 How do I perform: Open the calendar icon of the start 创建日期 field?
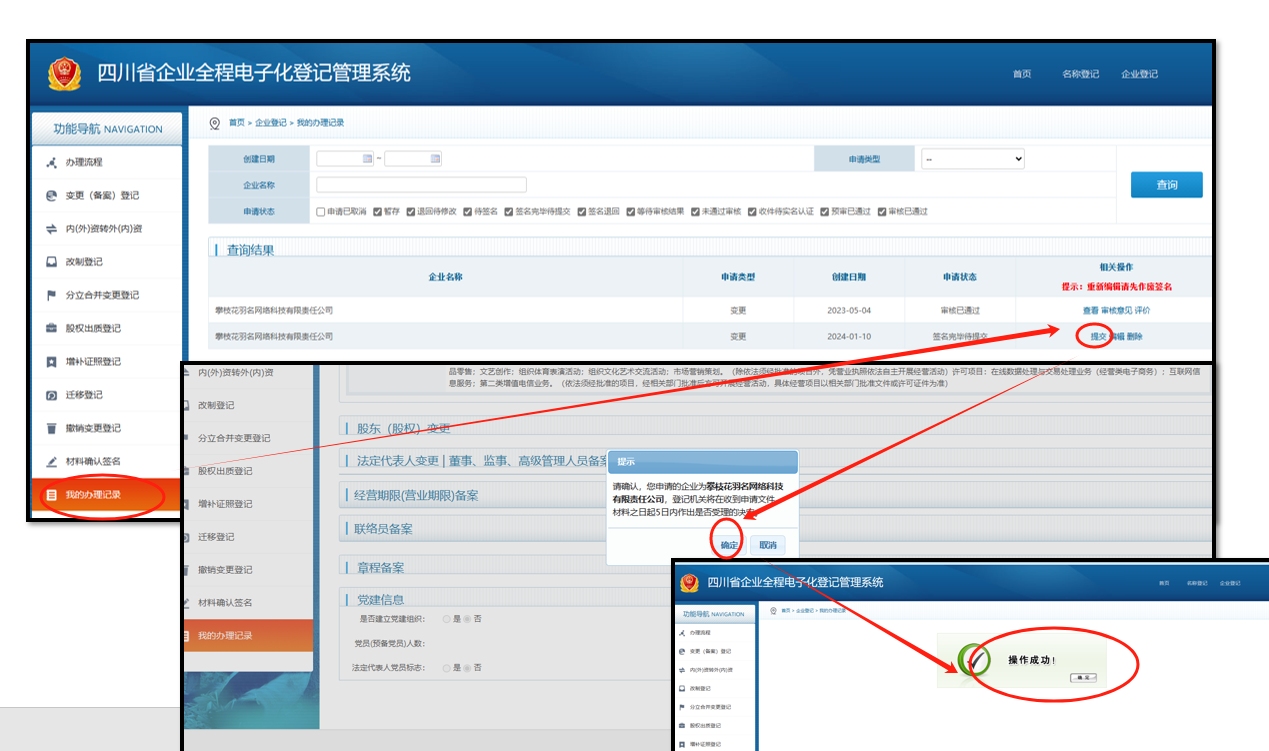click(x=367, y=159)
